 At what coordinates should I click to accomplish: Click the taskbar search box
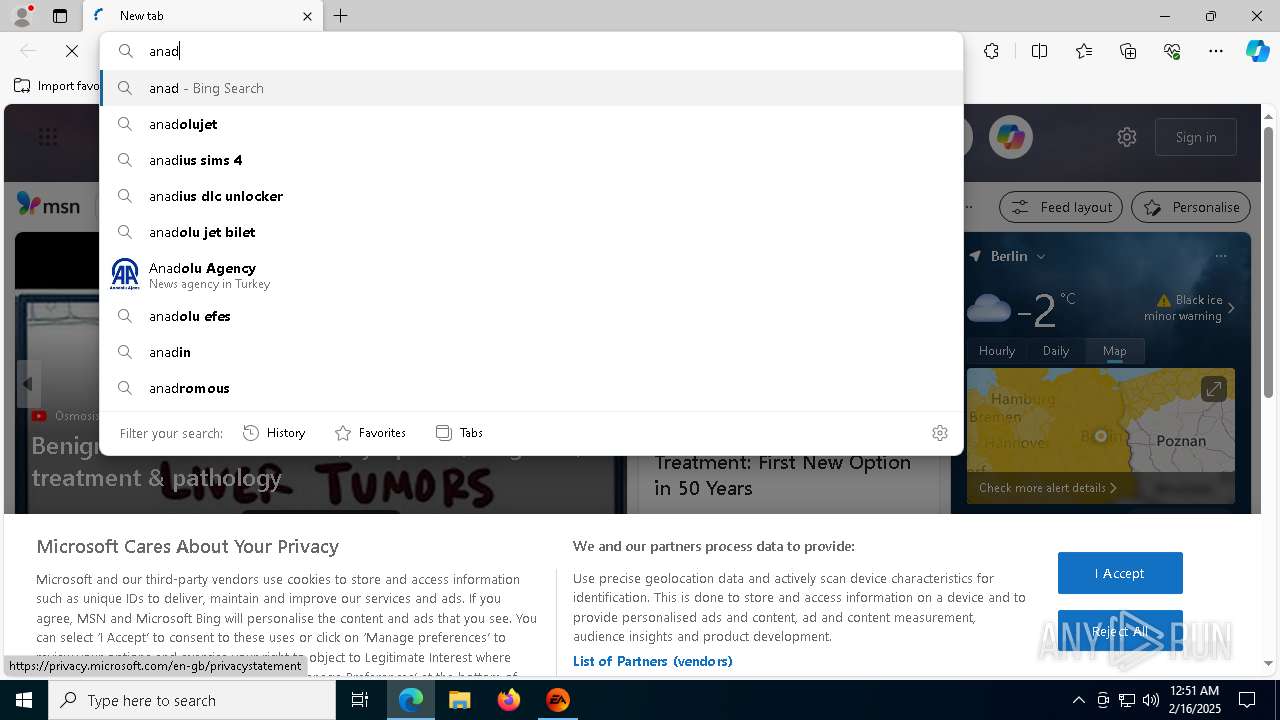[x=192, y=700]
